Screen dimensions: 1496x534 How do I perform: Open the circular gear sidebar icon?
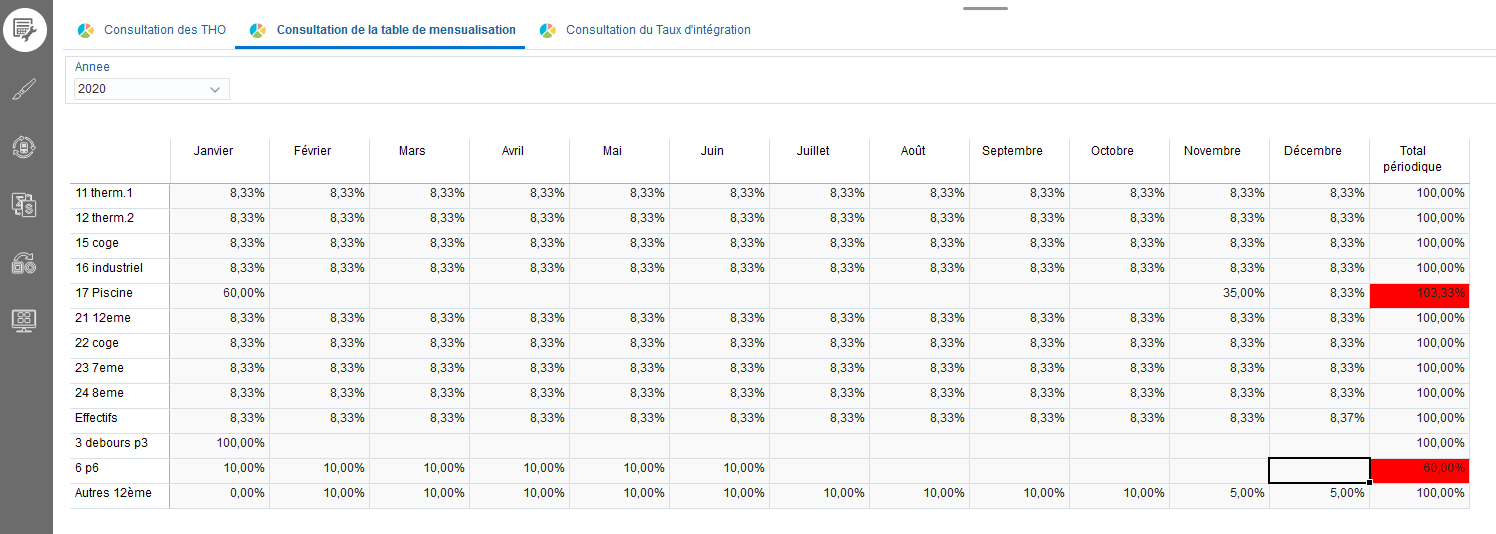pyautogui.click(x=24, y=147)
